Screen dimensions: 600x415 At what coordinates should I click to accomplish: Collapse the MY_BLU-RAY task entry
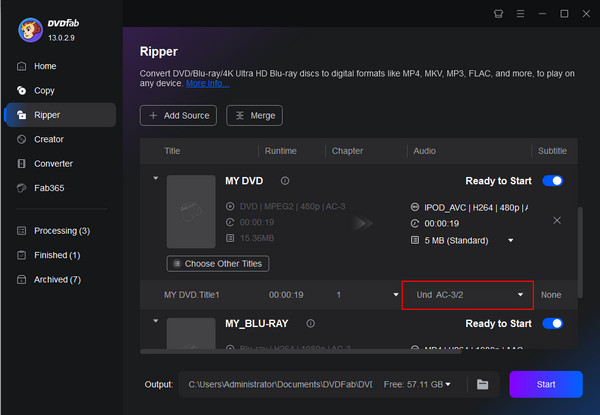pos(155,321)
